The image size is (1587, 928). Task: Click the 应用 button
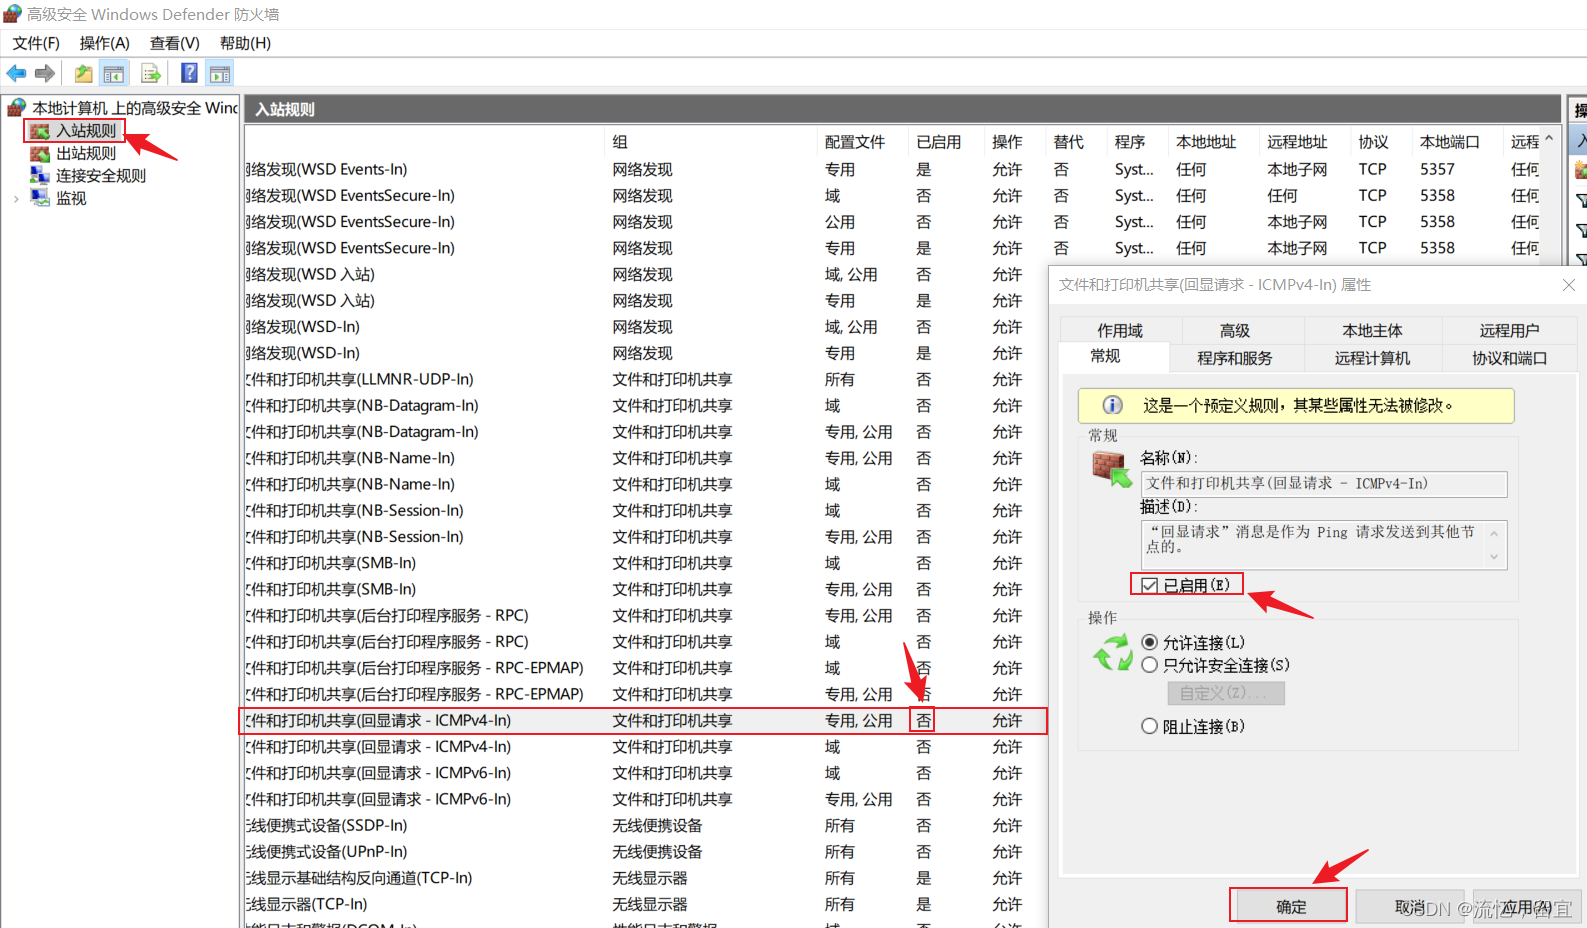pyautogui.click(x=1527, y=906)
